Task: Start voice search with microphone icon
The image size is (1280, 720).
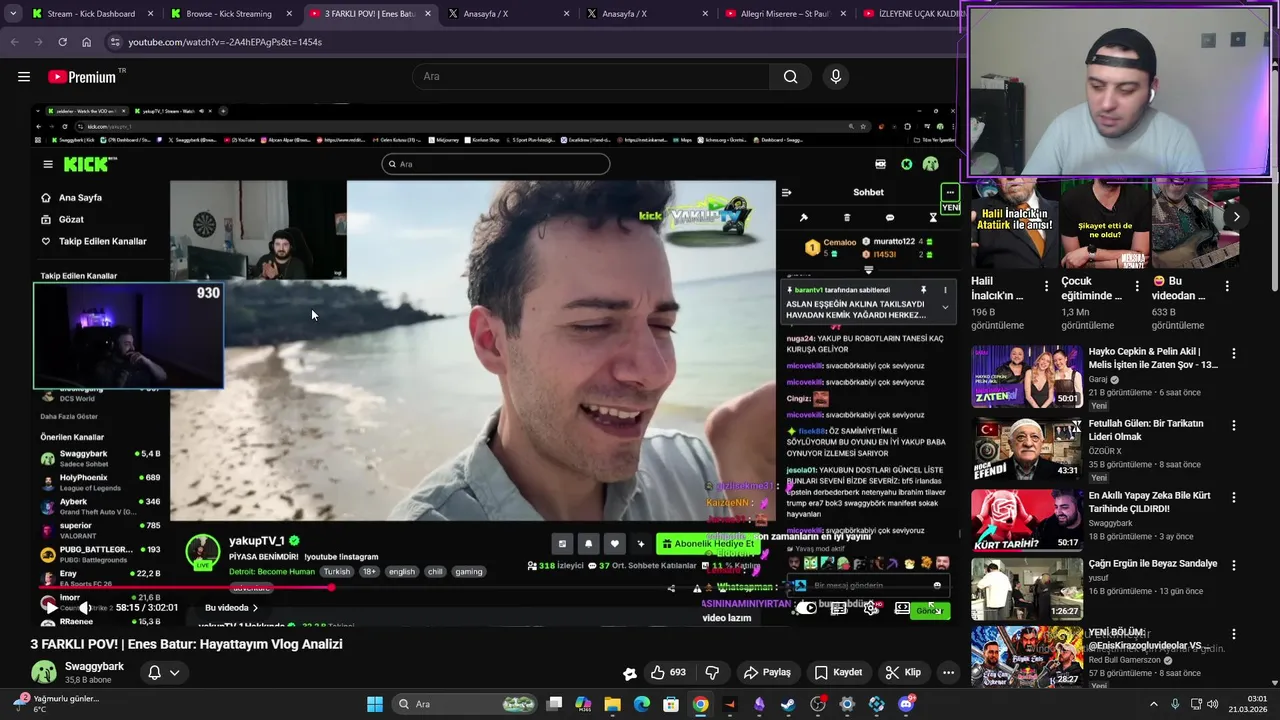Action: [836, 77]
